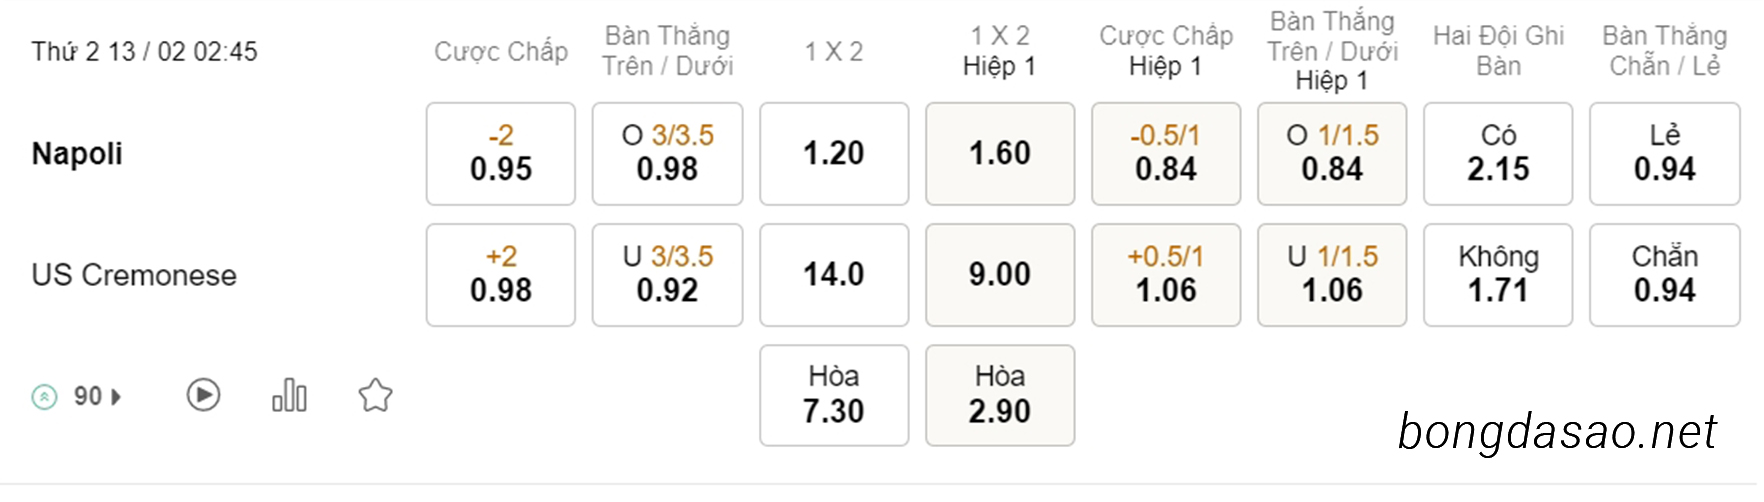Click the green double-chevron markets icon
The height and width of the screenshot is (502, 1764).
pos(44,397)
